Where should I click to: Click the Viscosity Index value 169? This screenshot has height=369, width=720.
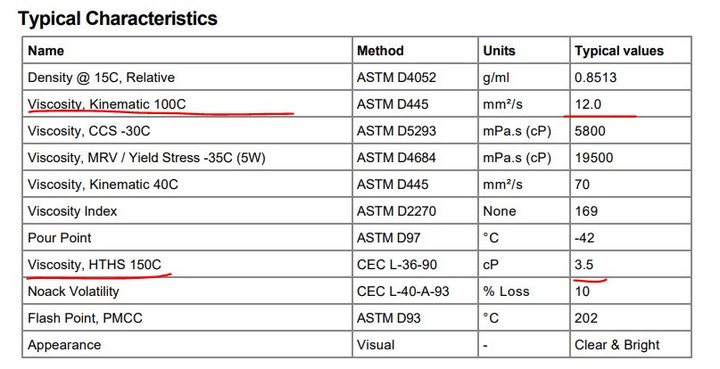pyautogui.click(x=586, y=211)
